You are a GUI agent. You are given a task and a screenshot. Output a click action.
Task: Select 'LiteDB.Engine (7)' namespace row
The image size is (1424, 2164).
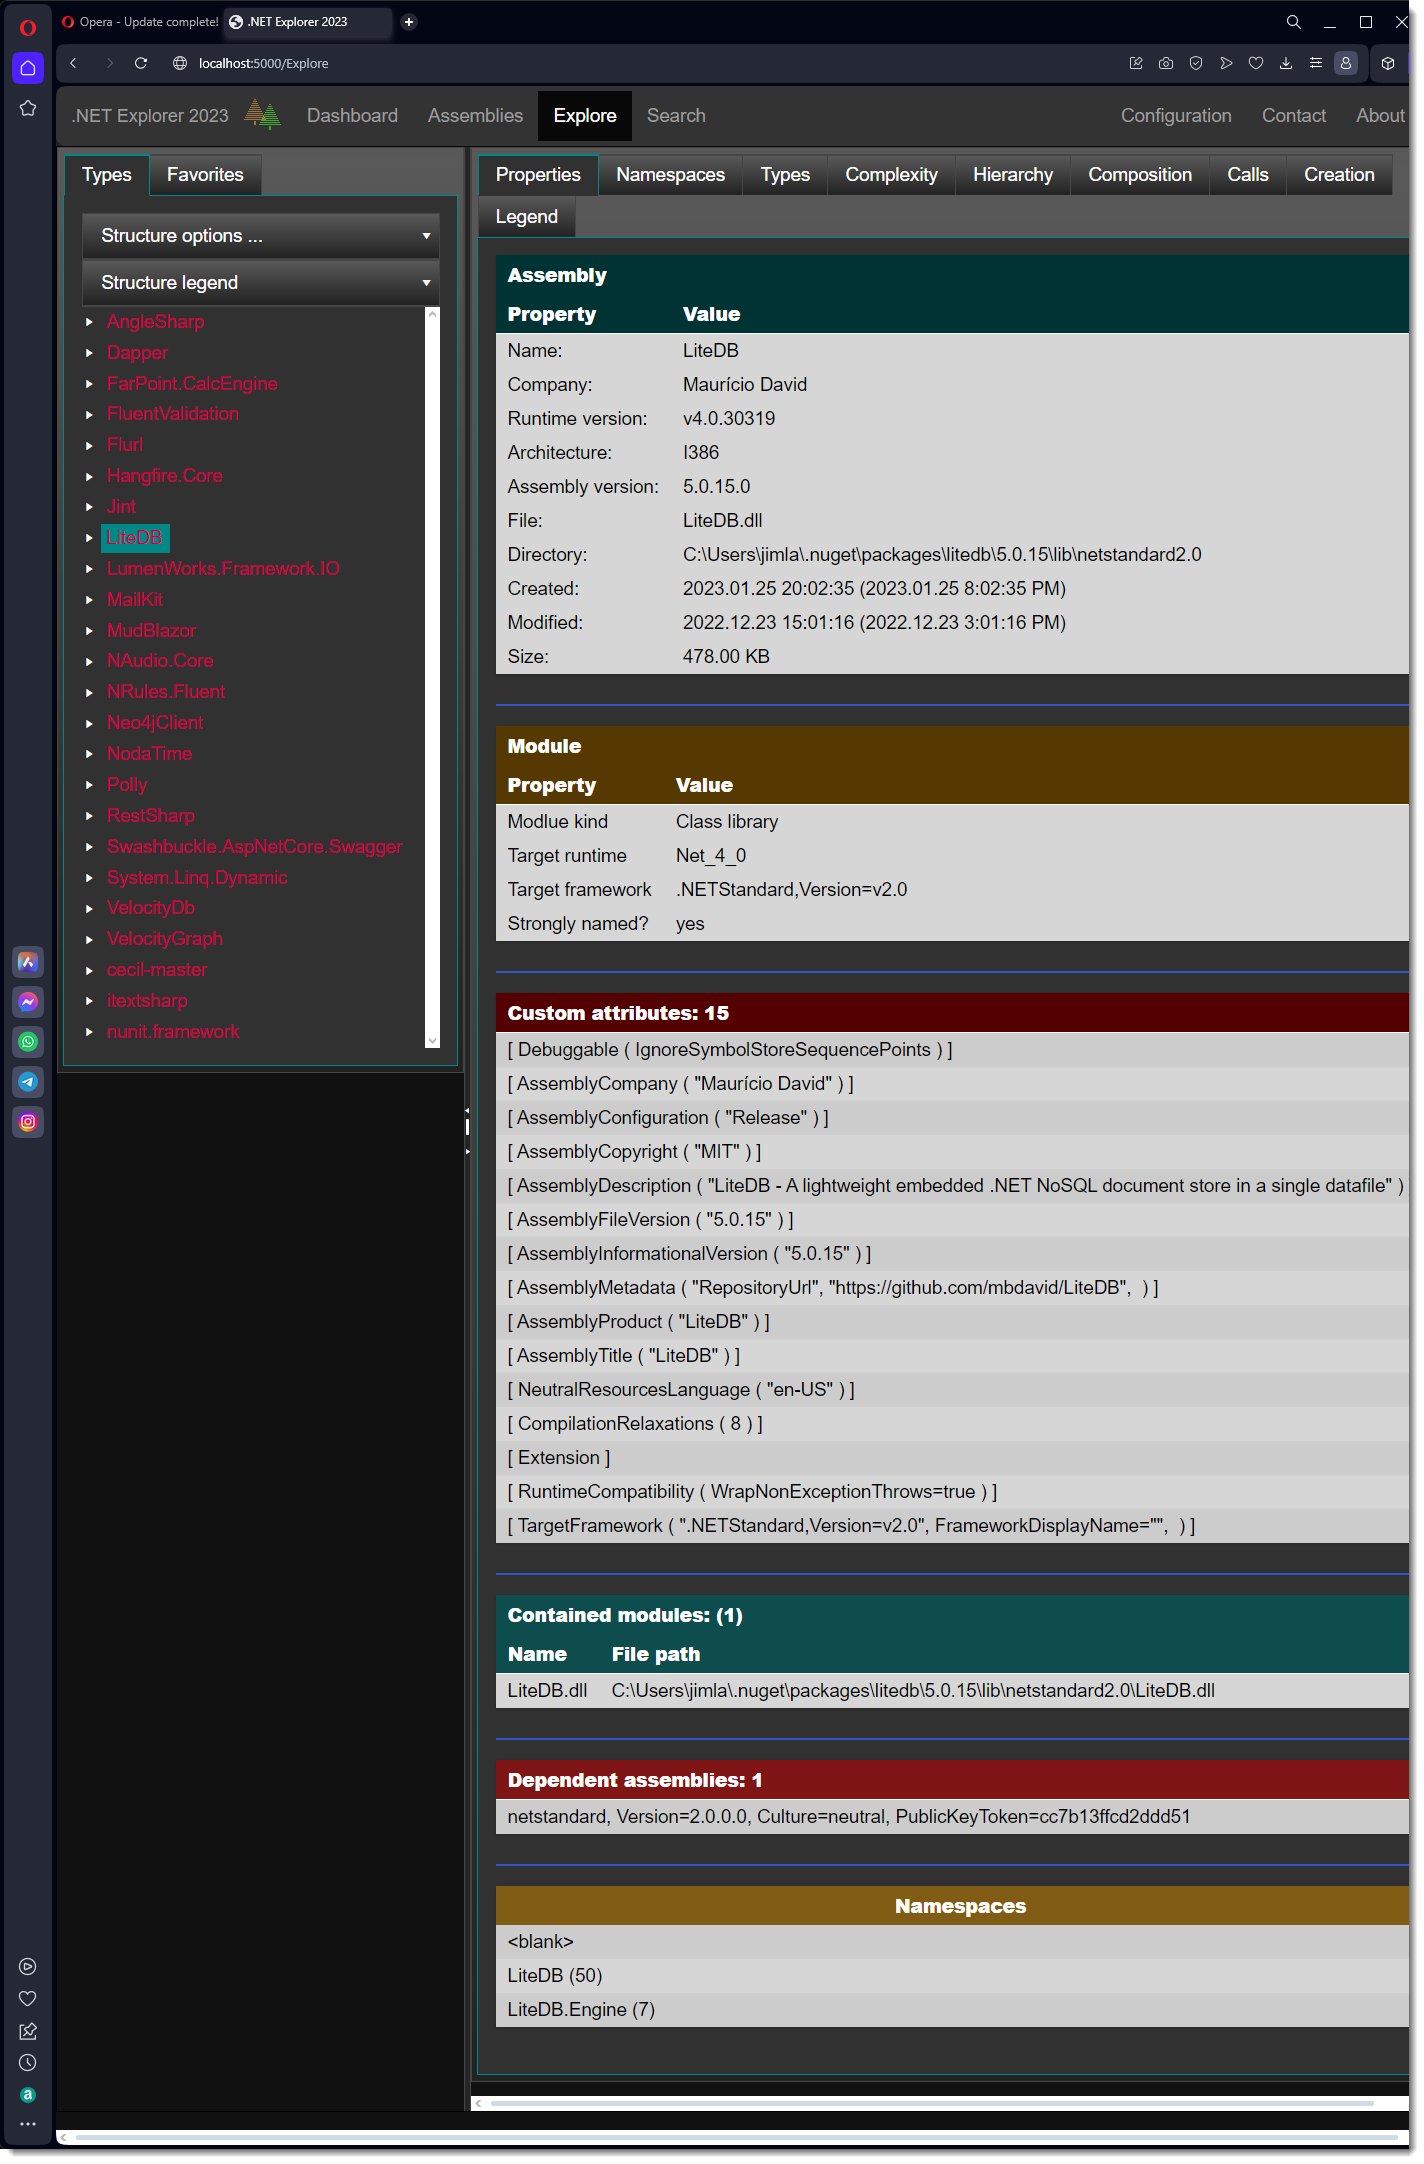952,2010
